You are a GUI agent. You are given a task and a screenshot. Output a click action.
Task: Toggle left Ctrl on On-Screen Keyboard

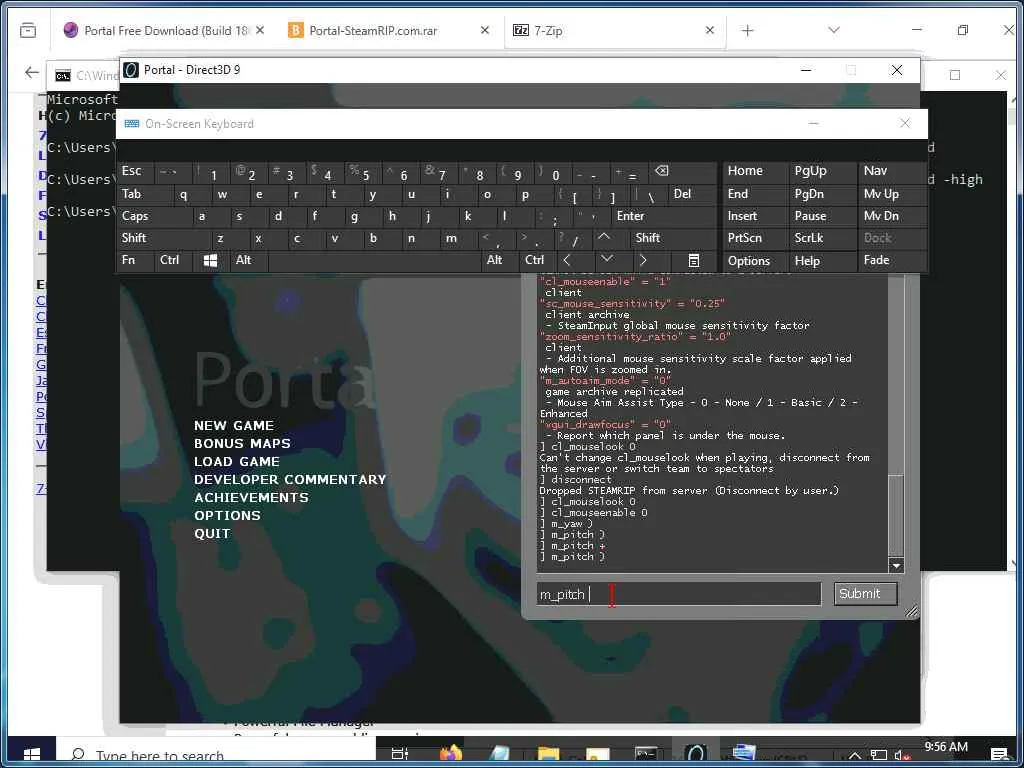[x=173, y=261]
